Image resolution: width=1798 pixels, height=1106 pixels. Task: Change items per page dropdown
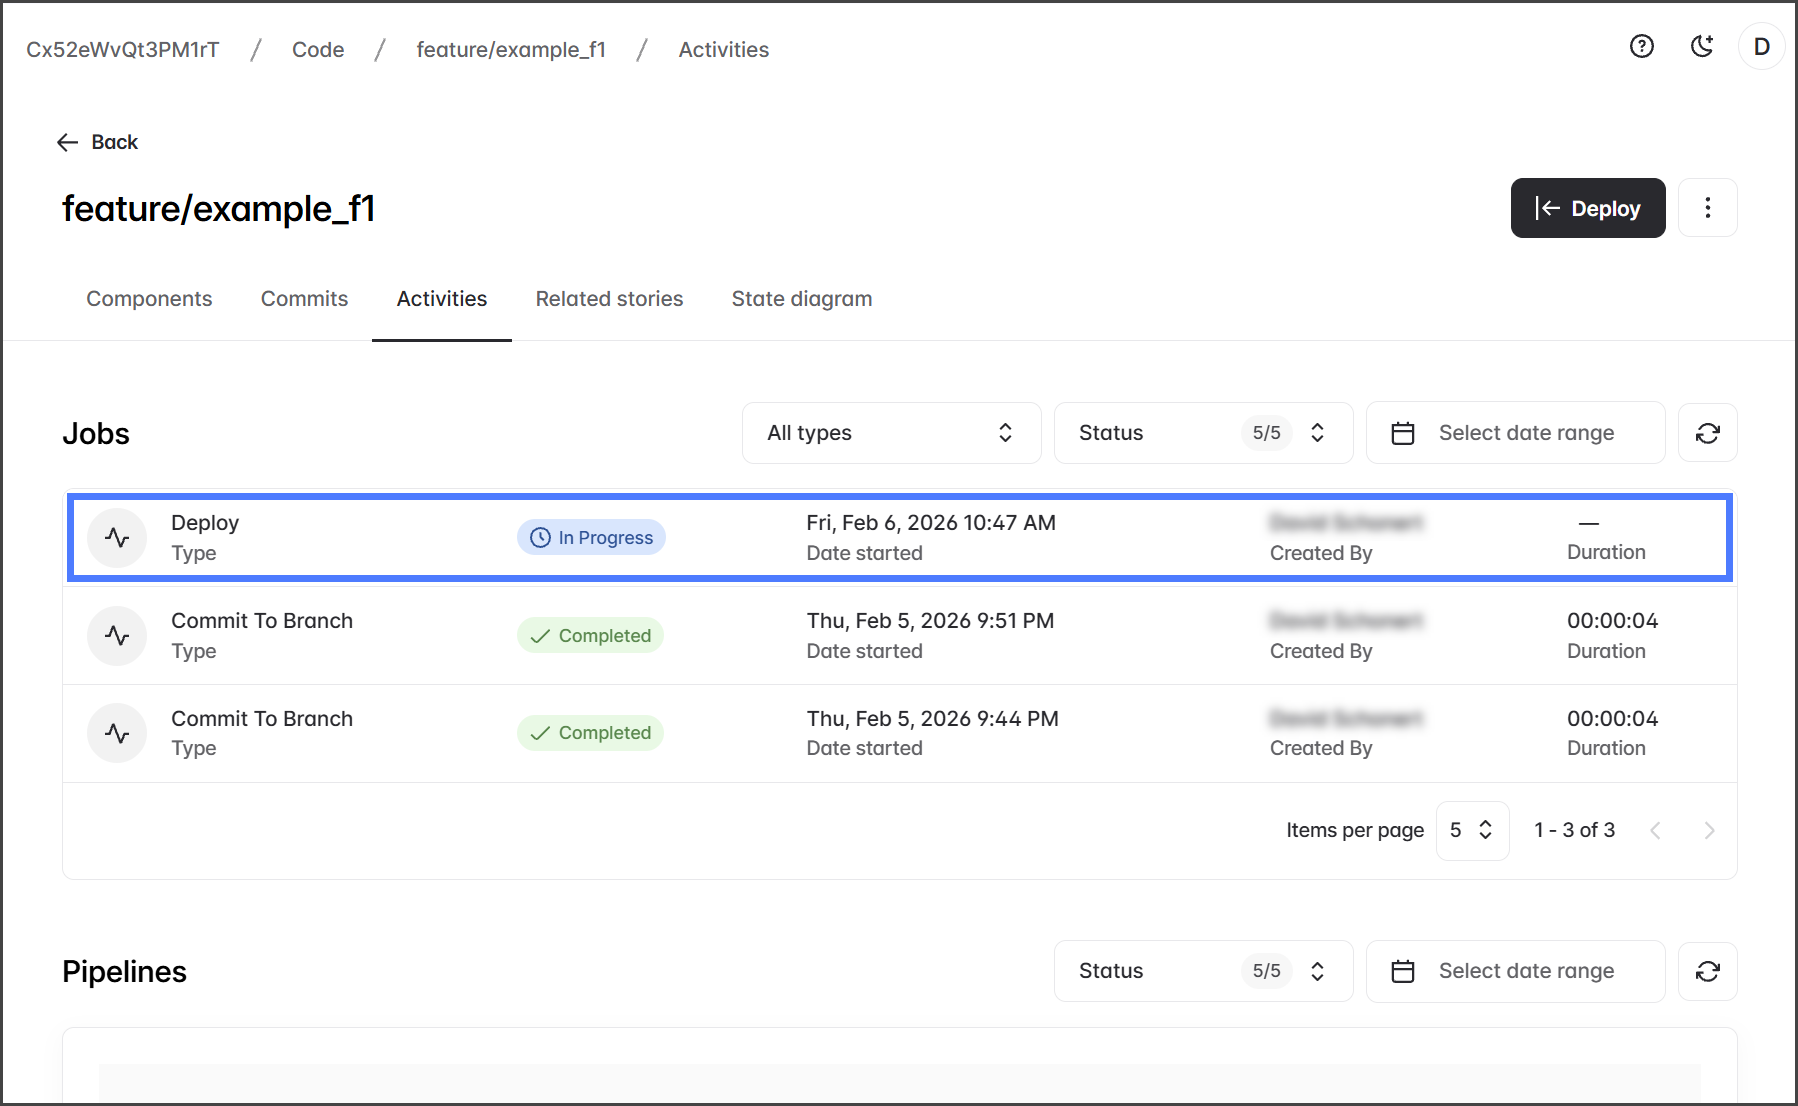(x=1471, y=830)
